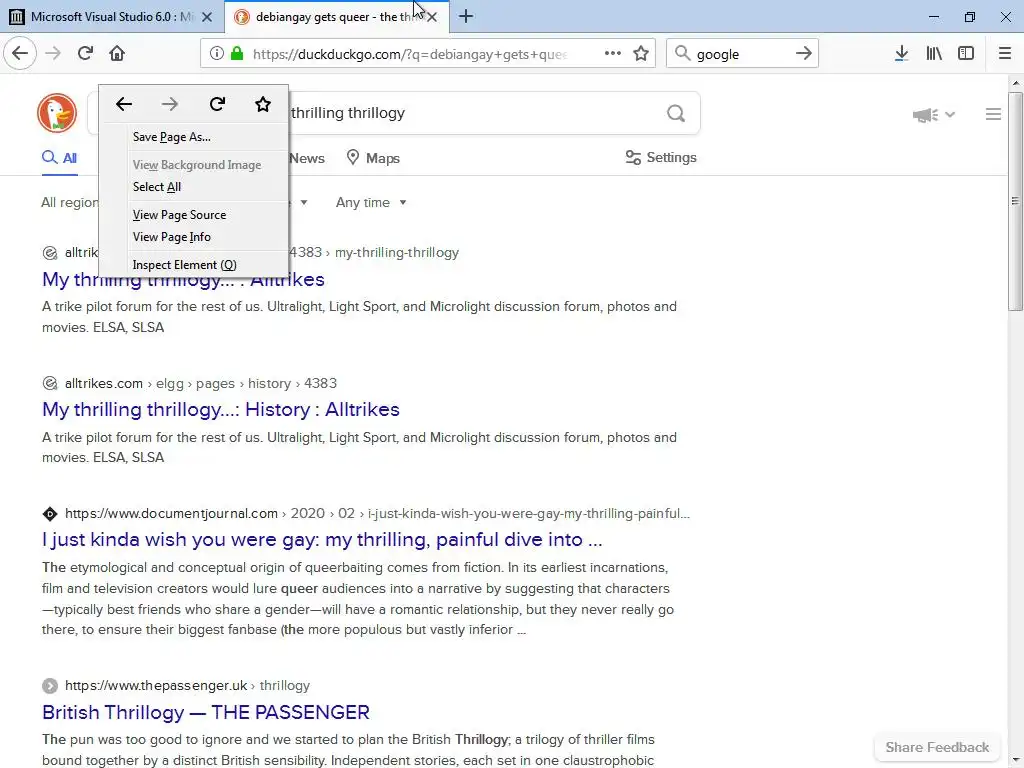Click alltrikes.com history 4383 breadcrumb URL
The height and width of the screenshot is (768, 1024).
(200, 383)
